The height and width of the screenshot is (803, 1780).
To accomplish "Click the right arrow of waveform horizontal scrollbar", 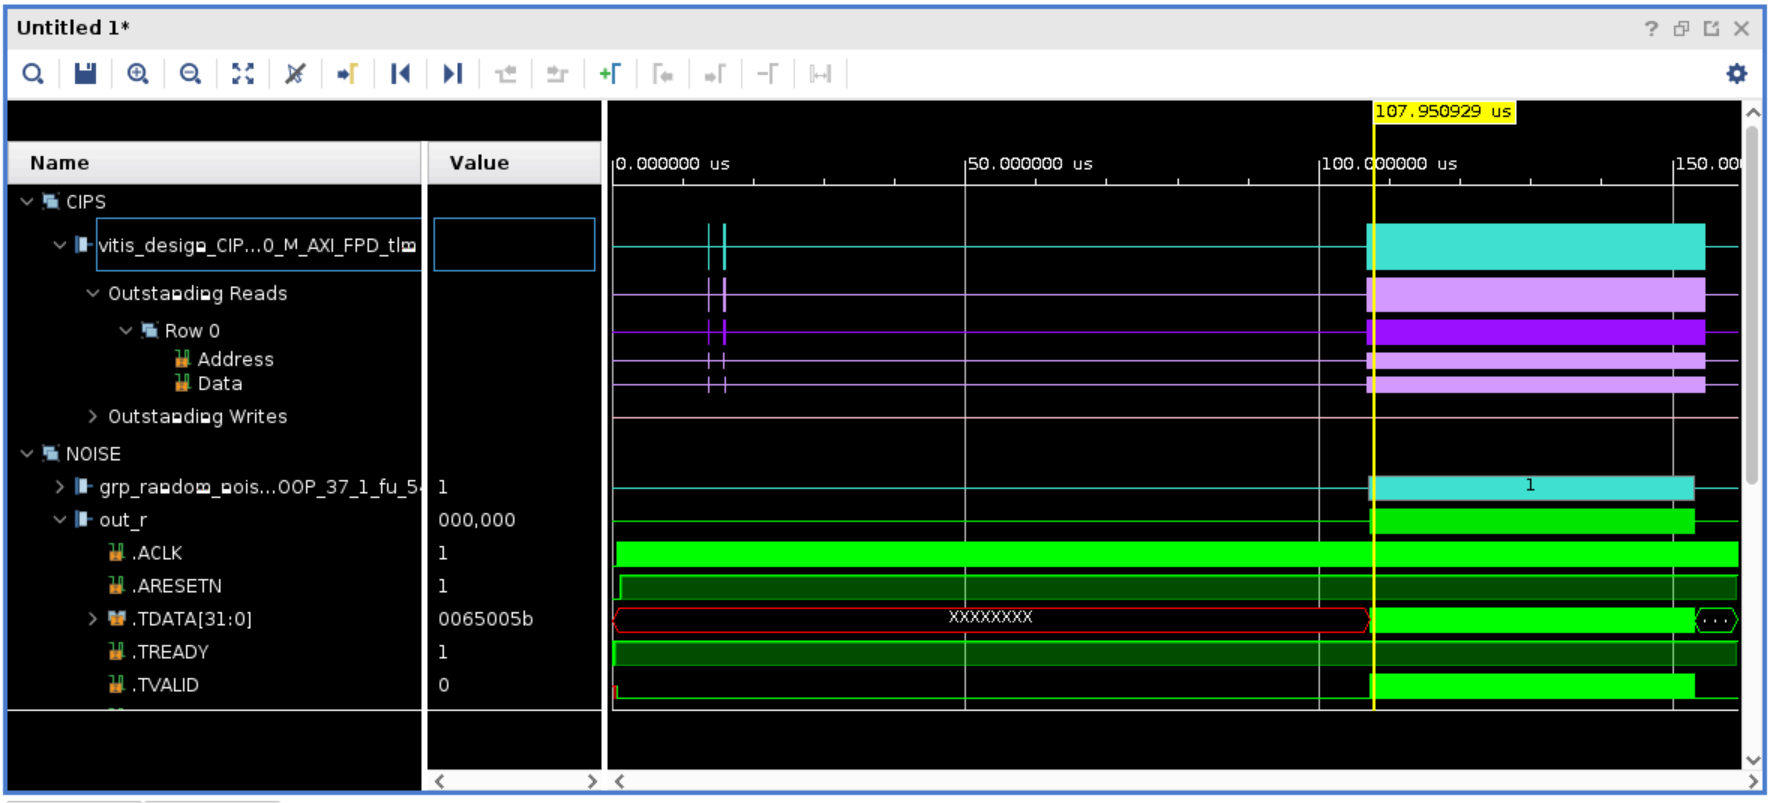I will pos(1751,781).
